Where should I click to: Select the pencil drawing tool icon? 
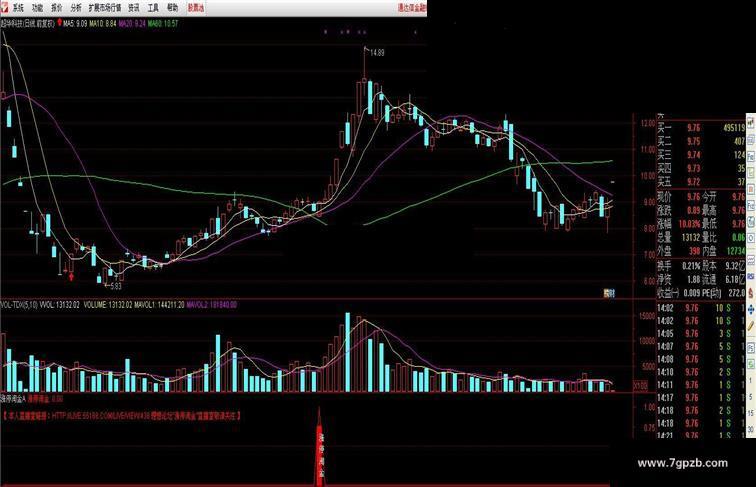(x=751, y=327)
